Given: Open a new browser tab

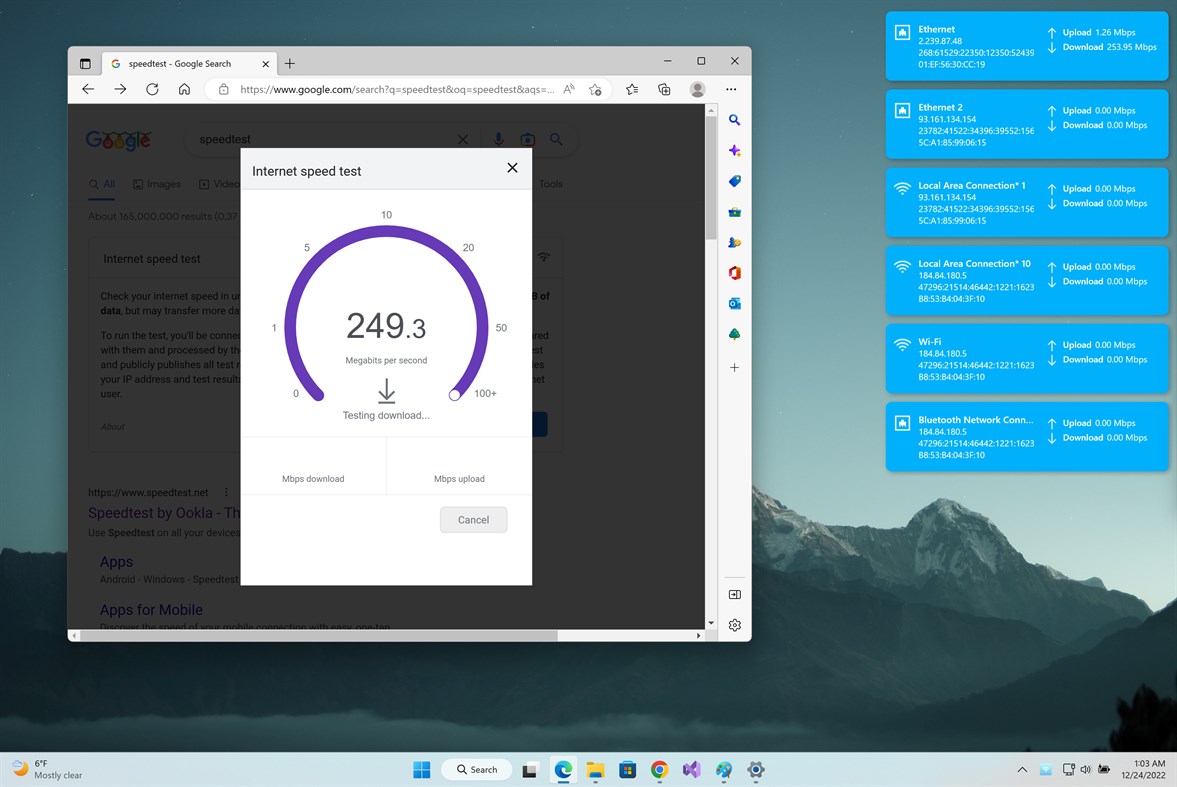Looking at the screenshot, I should pos(290,64).
